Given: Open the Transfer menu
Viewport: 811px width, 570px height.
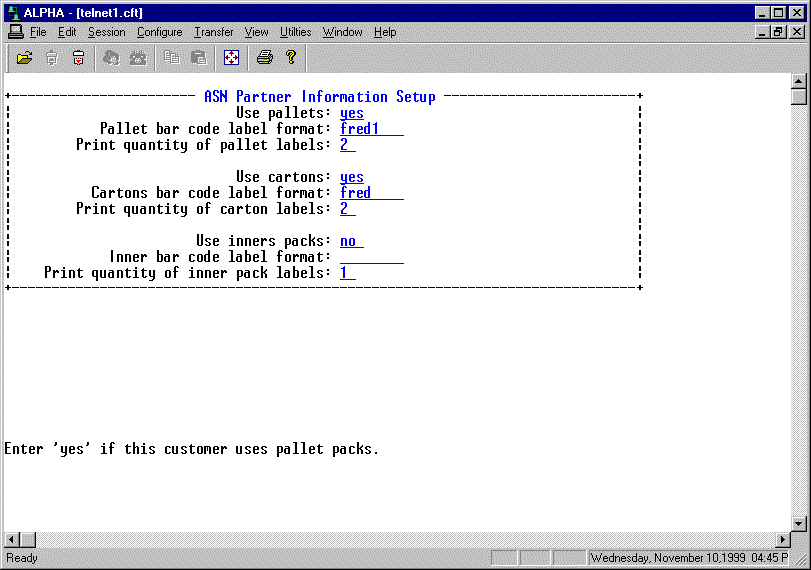Looking at the screenshot, I should pos(213,32).
